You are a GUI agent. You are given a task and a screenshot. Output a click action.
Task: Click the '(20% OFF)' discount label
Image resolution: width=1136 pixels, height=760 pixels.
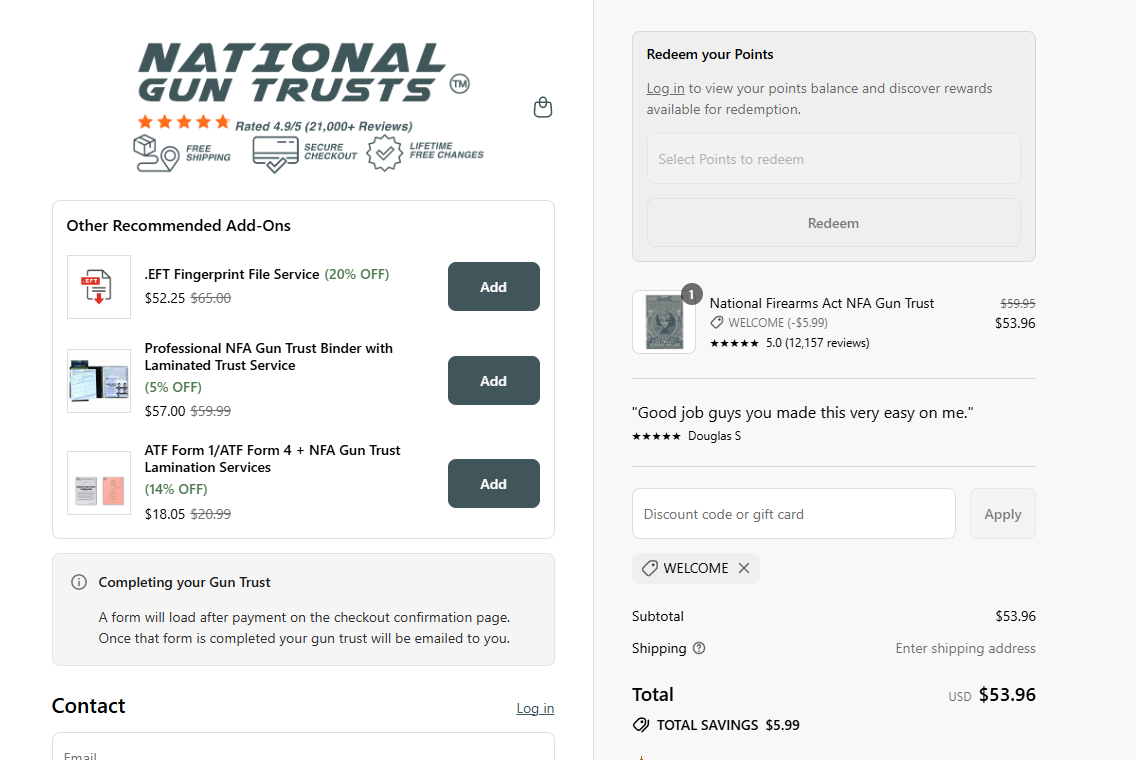point(356,274)
